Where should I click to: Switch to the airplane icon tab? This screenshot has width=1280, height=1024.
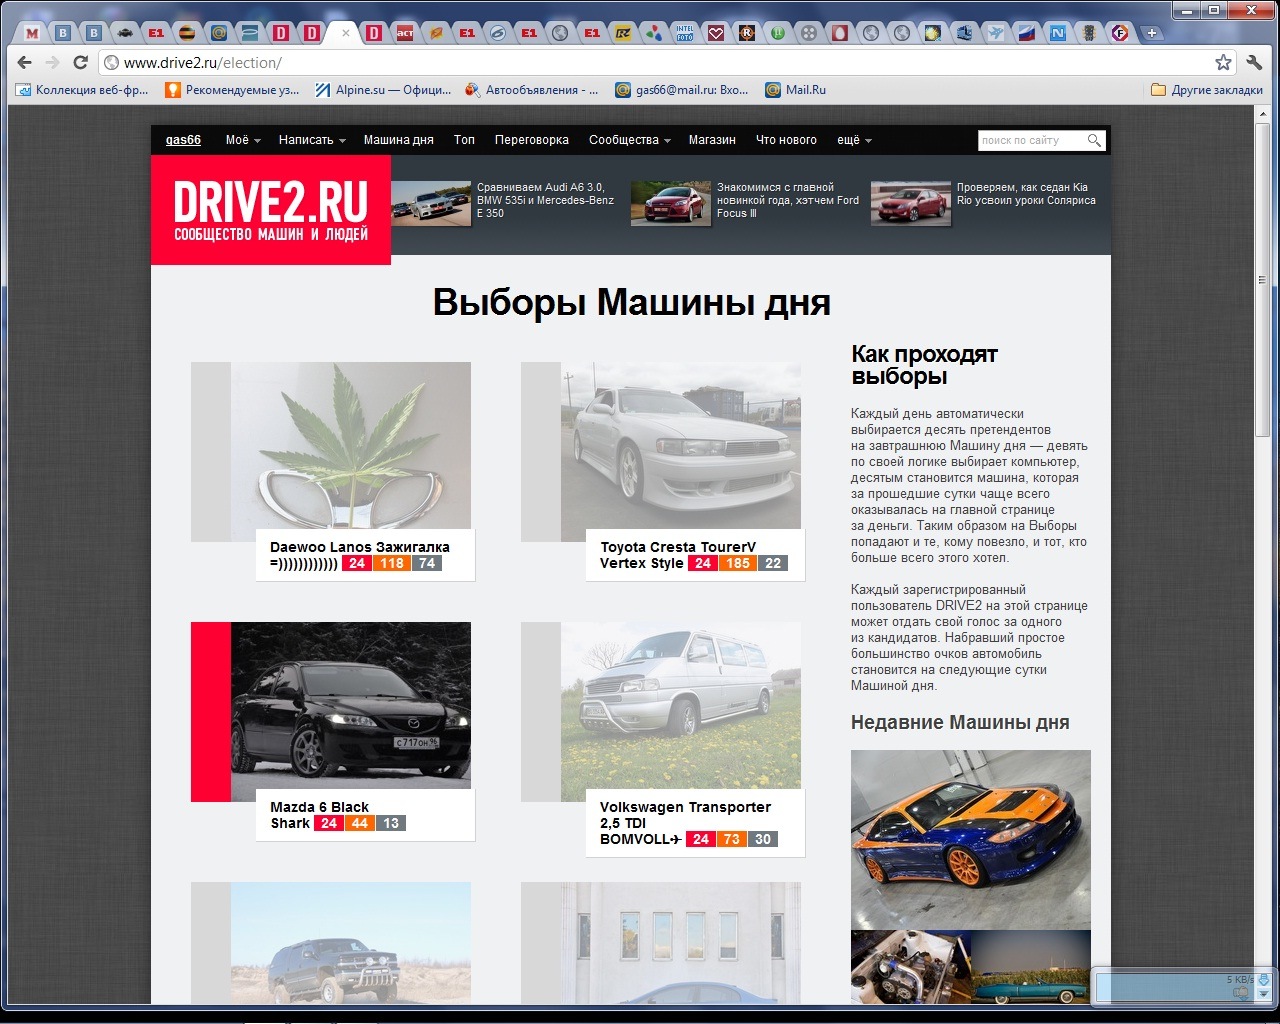tap(995, 33)
